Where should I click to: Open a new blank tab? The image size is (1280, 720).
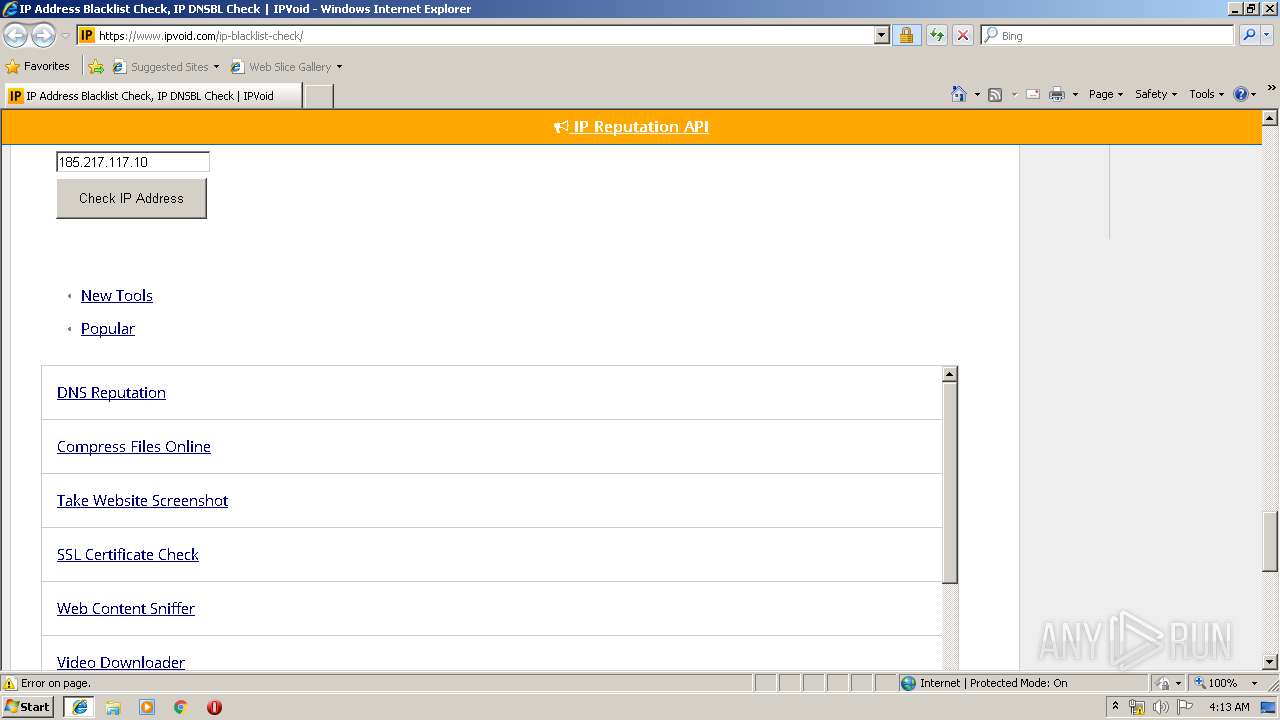pos(318,96)
